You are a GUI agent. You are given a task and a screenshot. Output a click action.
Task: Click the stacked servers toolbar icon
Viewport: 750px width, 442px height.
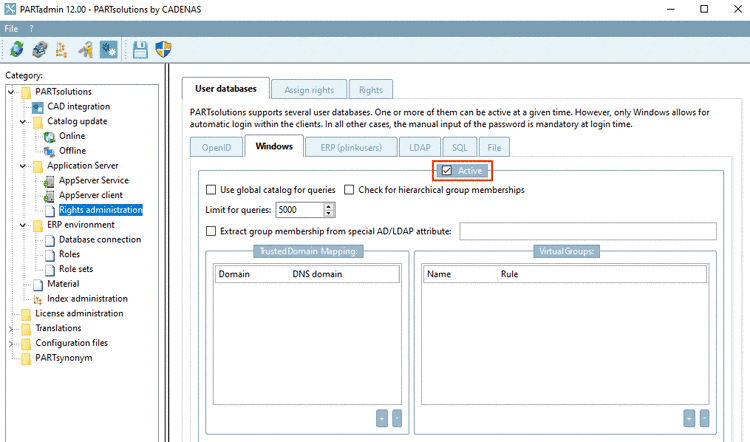click(x=40, y=49)
